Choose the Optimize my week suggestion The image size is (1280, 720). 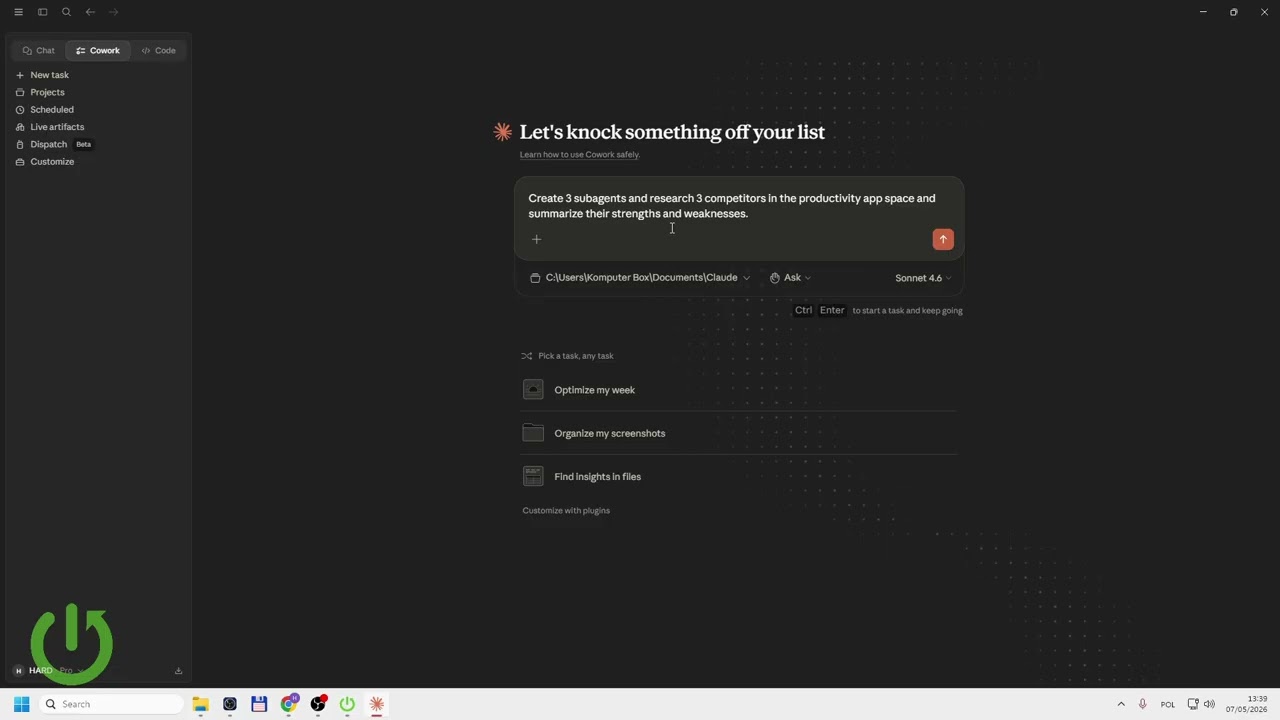coord(739,390)
